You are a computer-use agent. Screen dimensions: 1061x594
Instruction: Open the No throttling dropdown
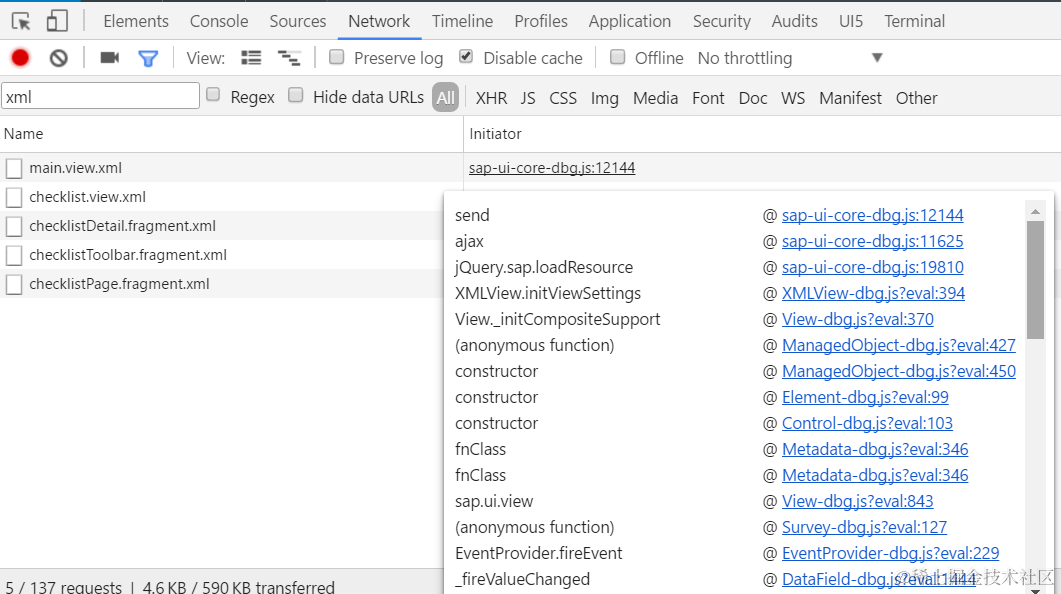[790, 58]
